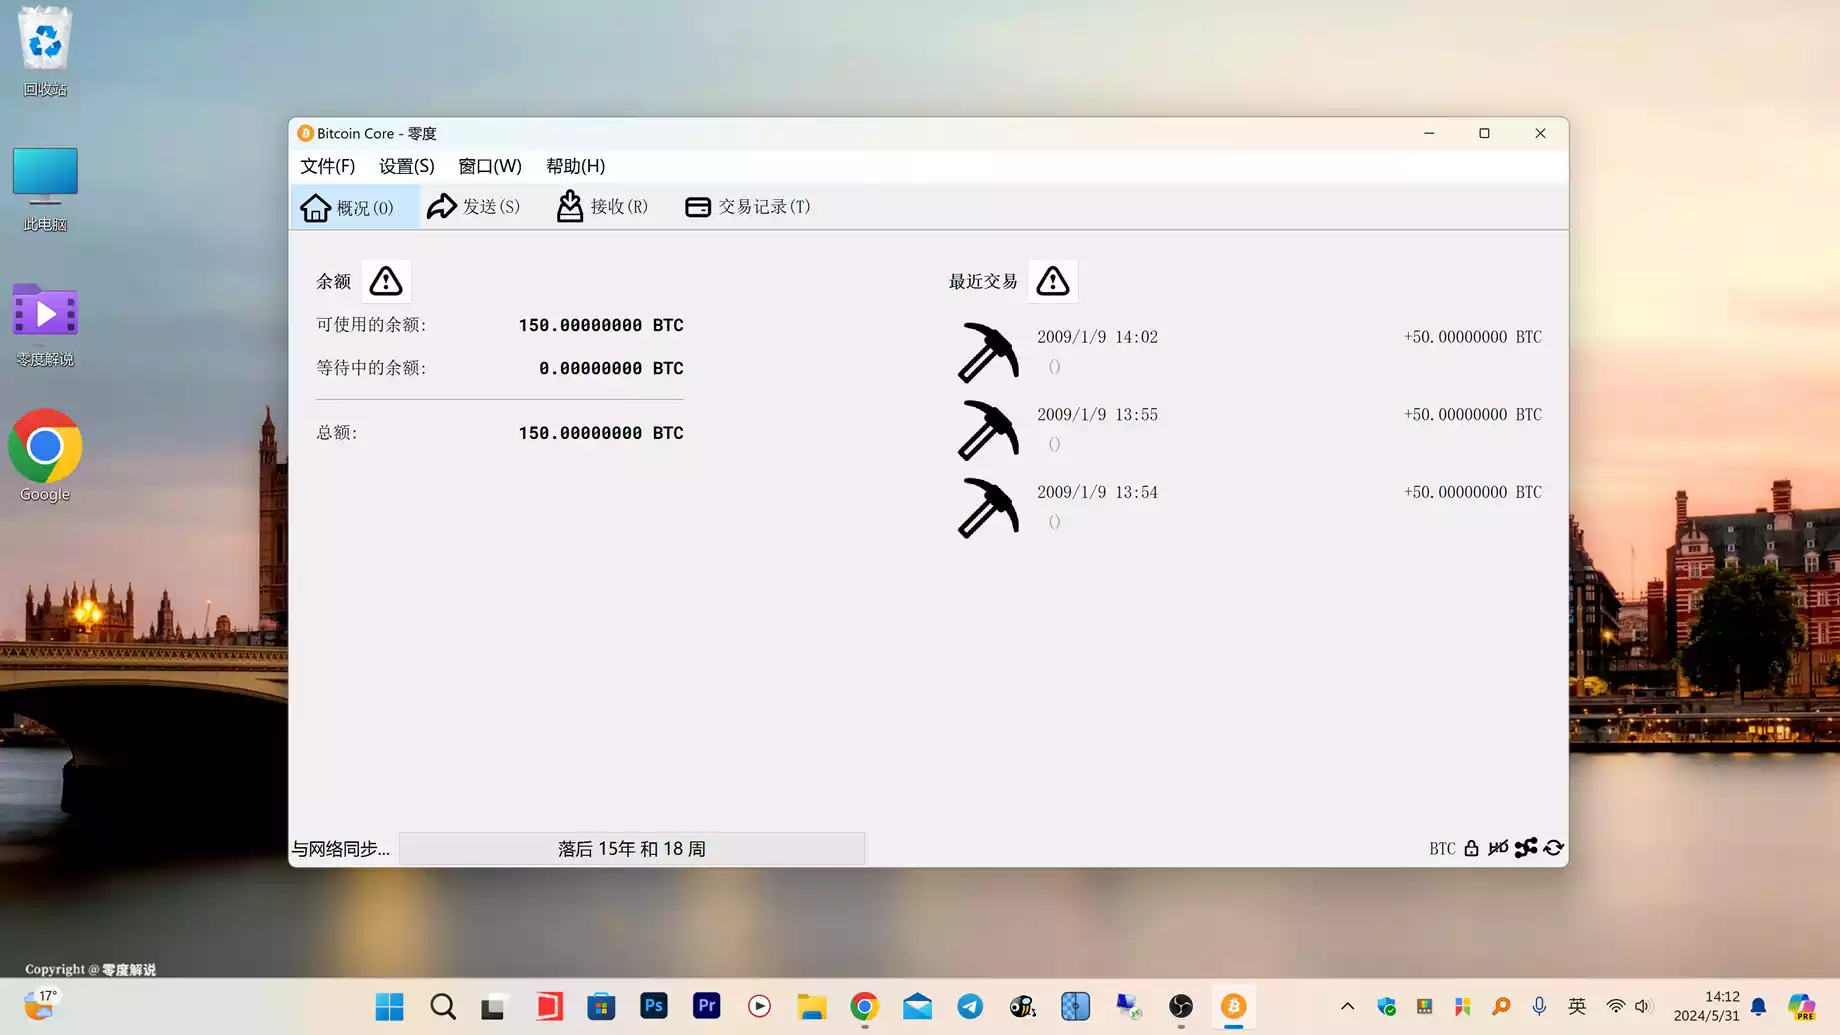
Task: Click the balance out-of-sync warning icon
Action: point(385,281)
